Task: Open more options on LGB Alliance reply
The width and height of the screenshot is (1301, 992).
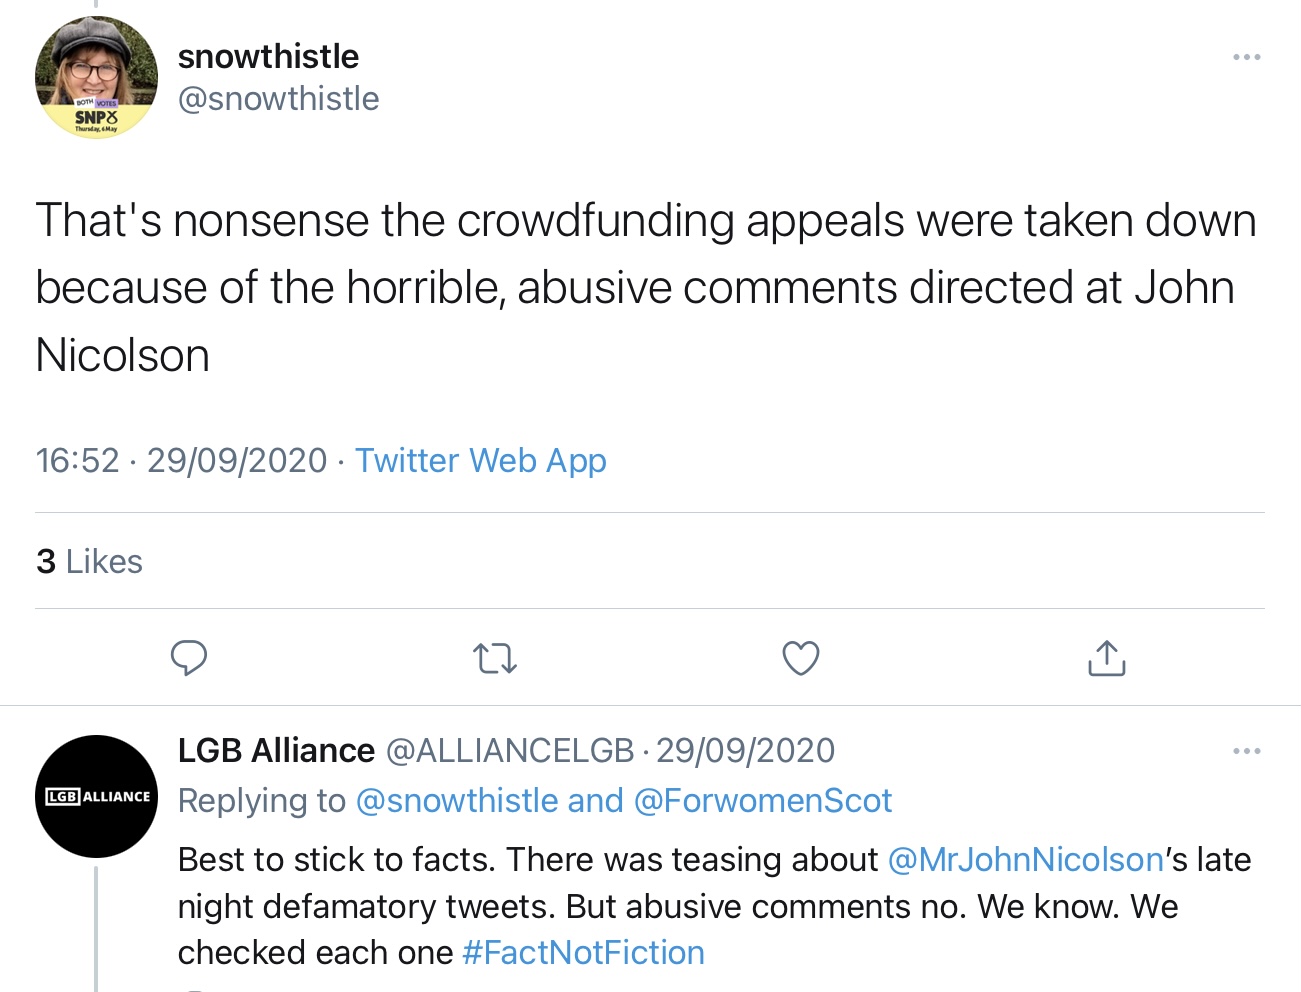Action: [x=1246, y=751]
